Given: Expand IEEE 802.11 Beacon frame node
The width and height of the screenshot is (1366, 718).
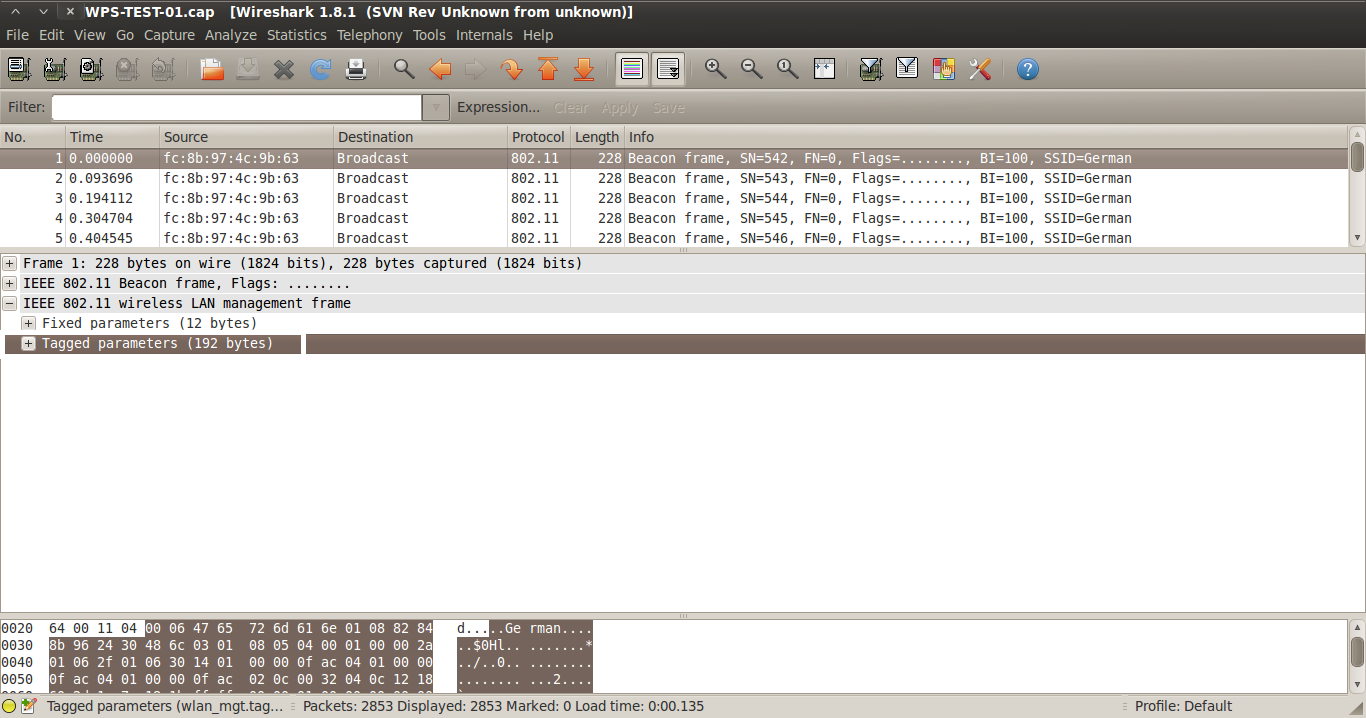Looking at the screenshot, I should (x=10, y=283).
